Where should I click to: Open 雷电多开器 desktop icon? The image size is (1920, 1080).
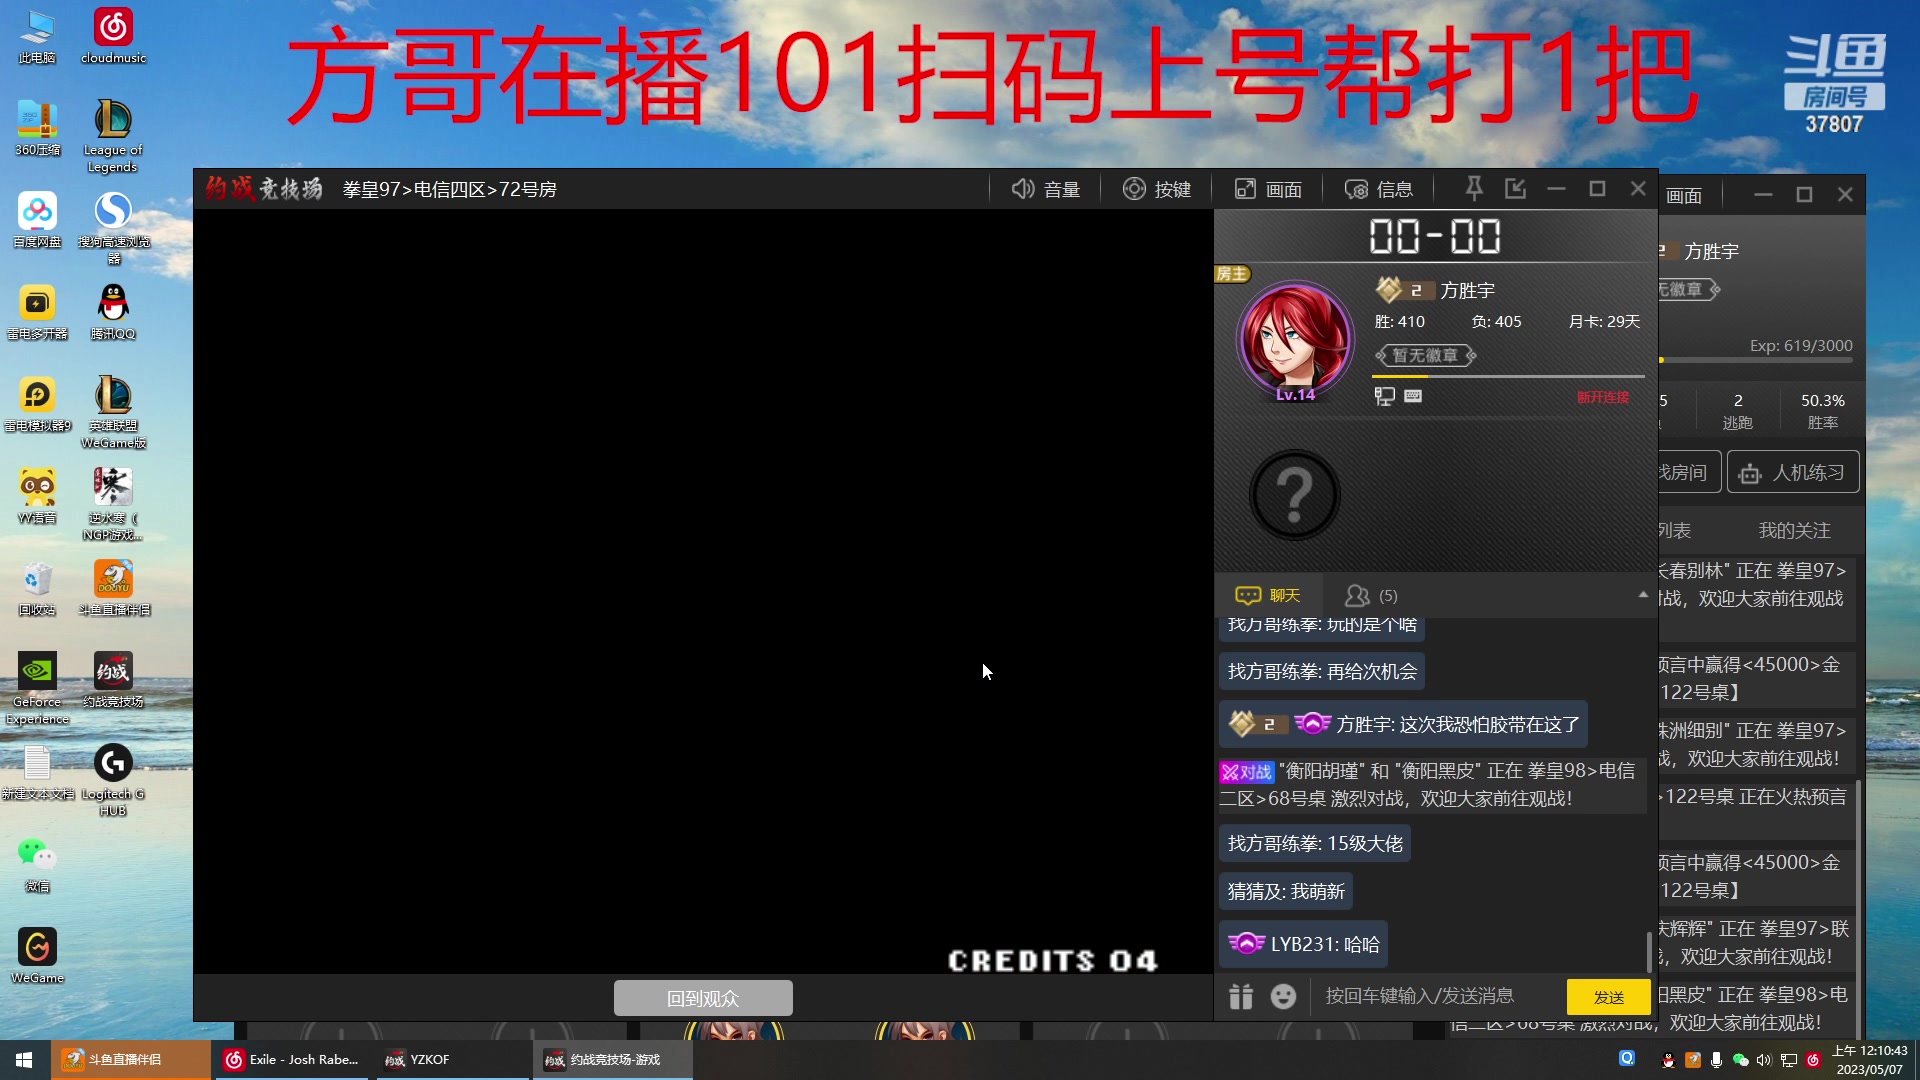click(x=37, y=312)
